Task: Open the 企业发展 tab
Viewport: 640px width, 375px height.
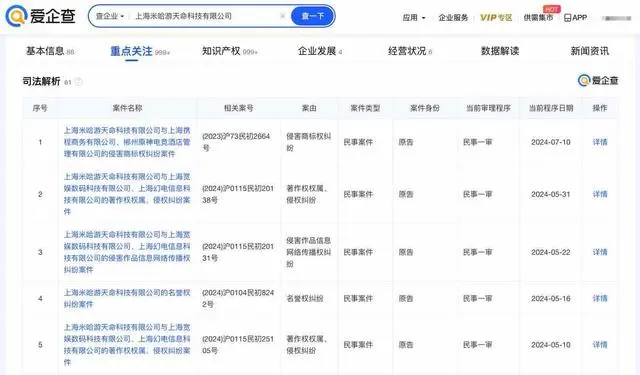Action: (320, 51)
